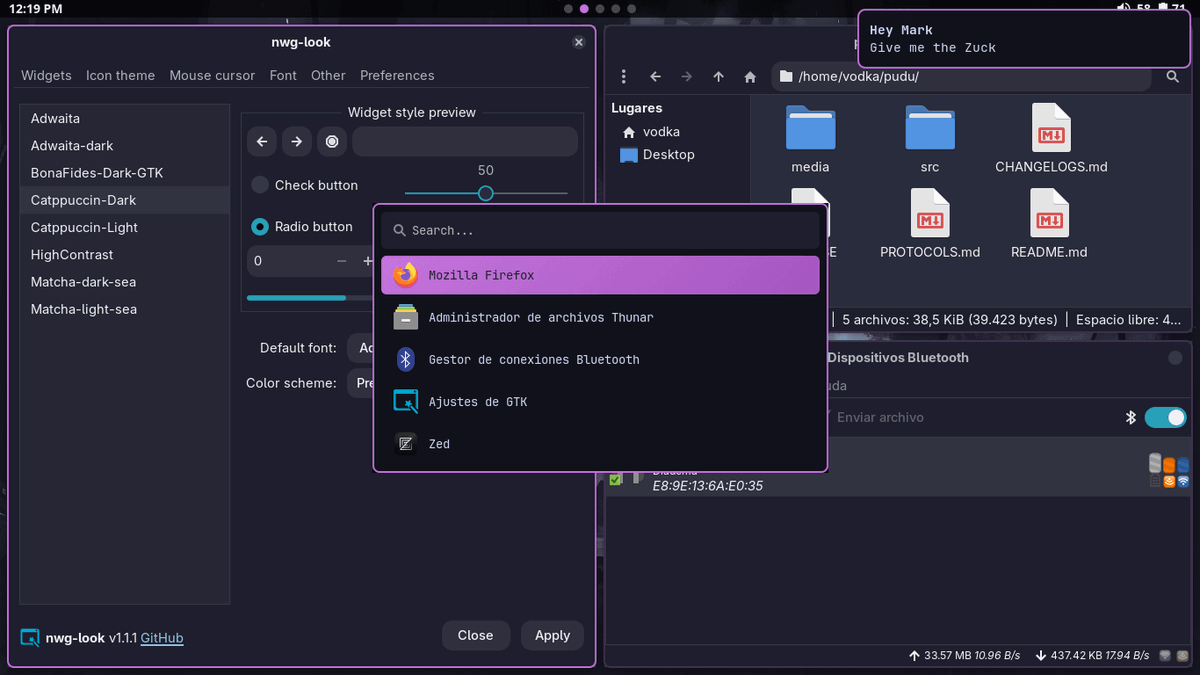Screen dimensions: 1200x675
Task: Select the Catppuccin-Dark theme
Action: coord(125,200)
